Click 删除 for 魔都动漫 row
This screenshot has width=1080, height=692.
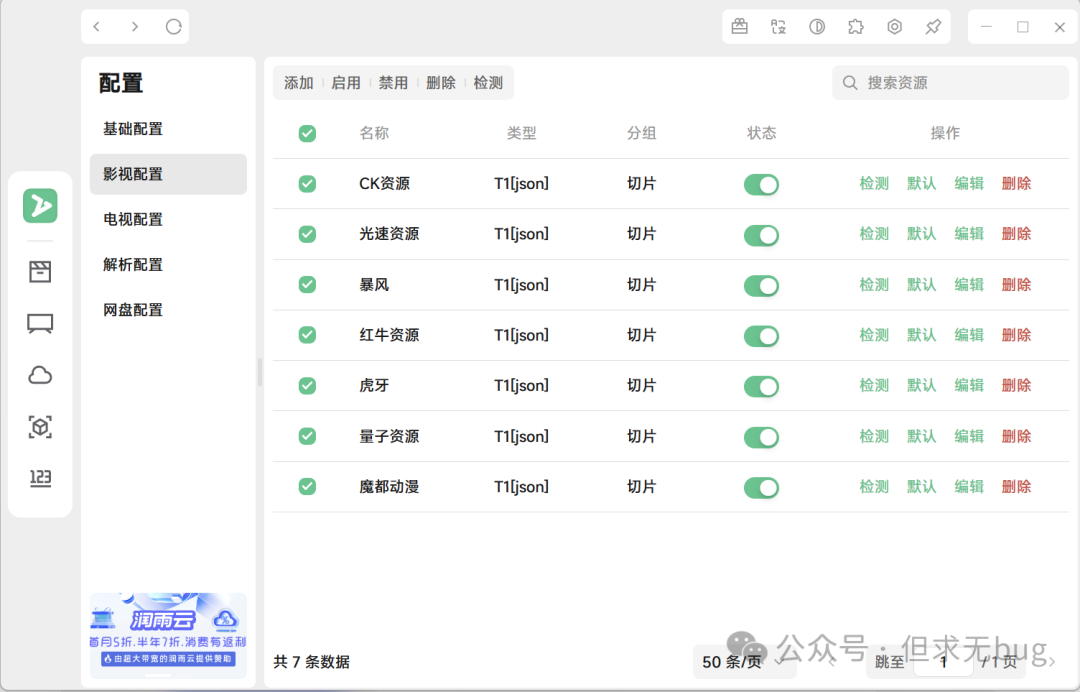pyautogui.click(x=1016, y=487)
